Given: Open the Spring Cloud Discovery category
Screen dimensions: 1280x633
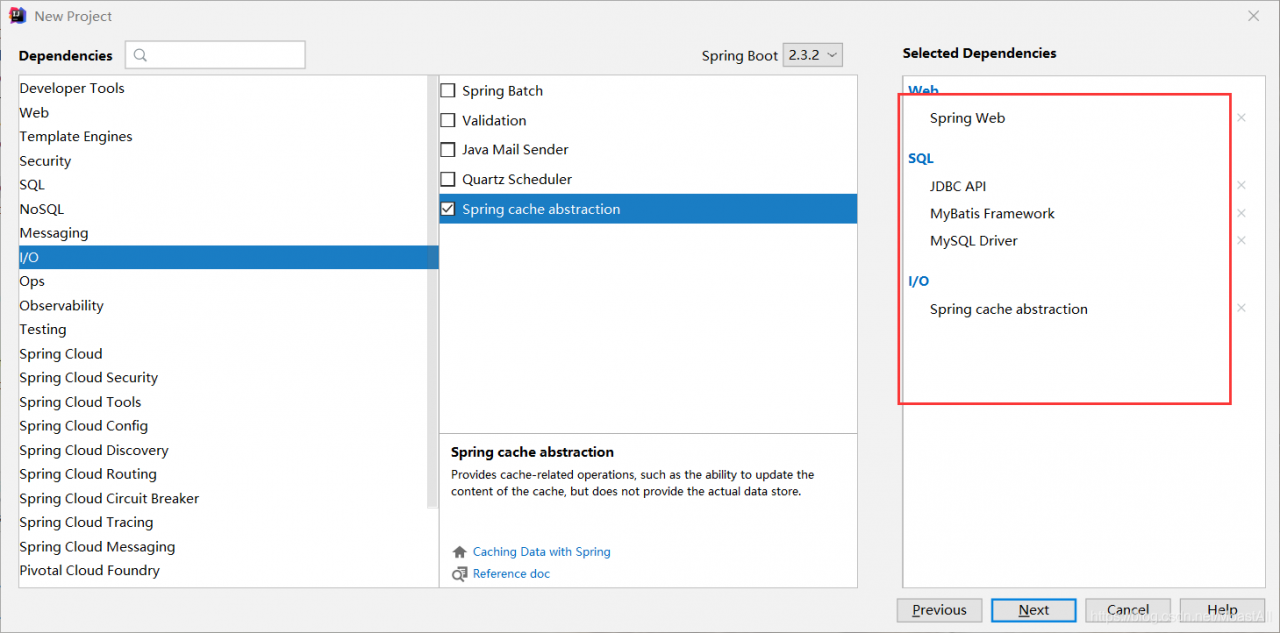Looking at the screenshot, I should pyautogui.click(x=223, y=450).
